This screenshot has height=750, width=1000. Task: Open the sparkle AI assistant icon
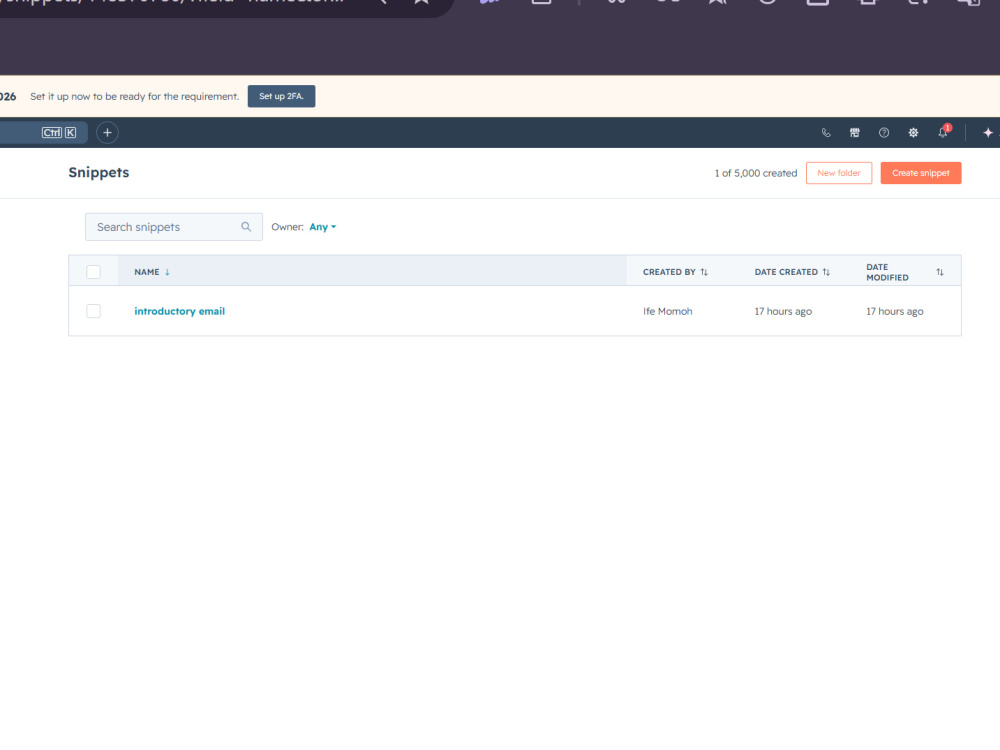tap(988, 133)
